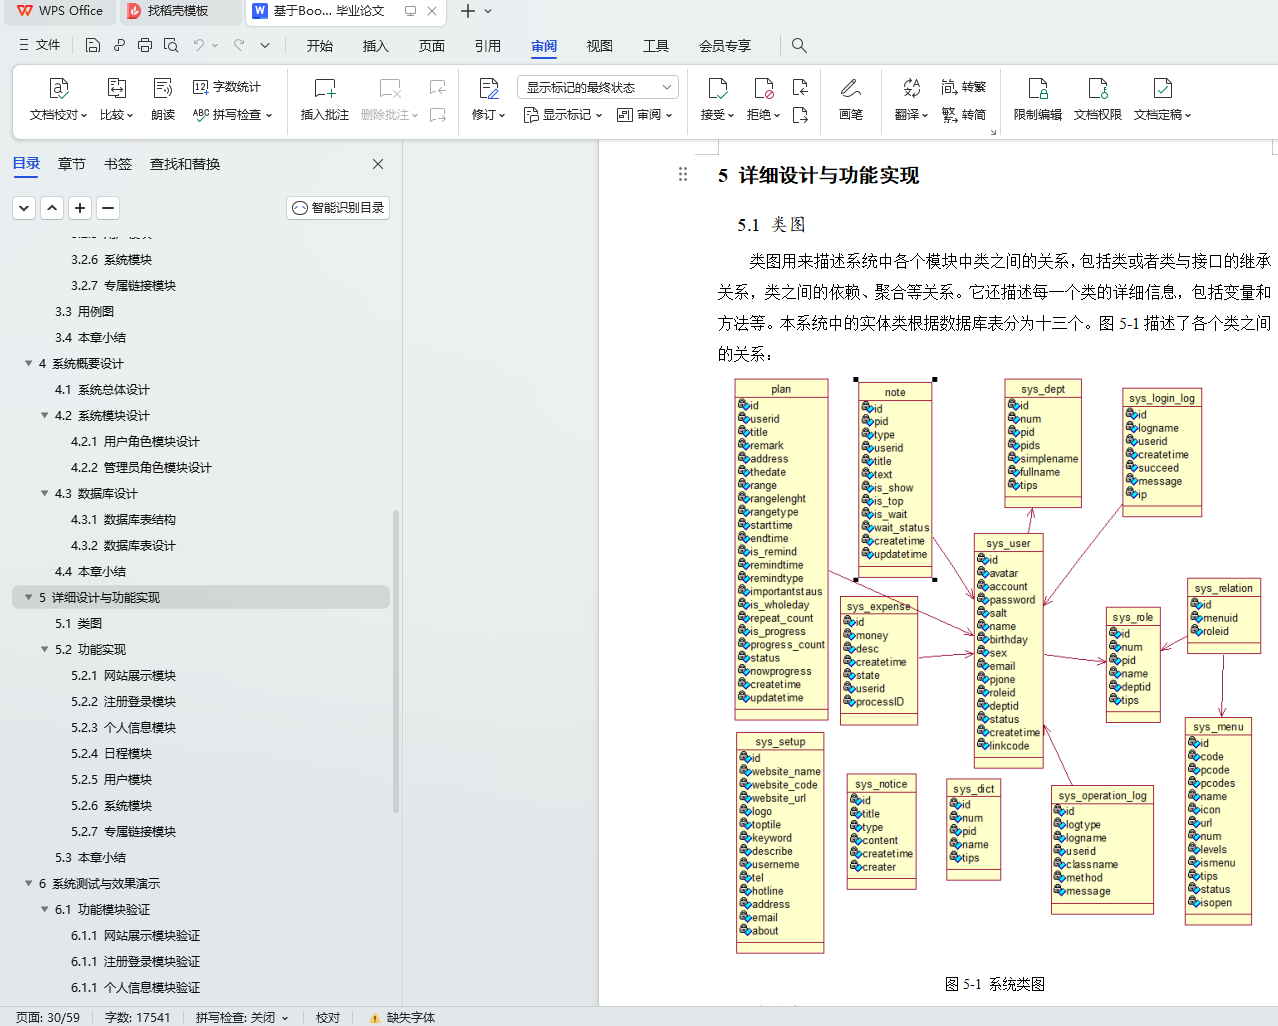1278x1026 pixels.
Task: Collapse the 5 详细设计与功能实现 node
Action: 28,597
